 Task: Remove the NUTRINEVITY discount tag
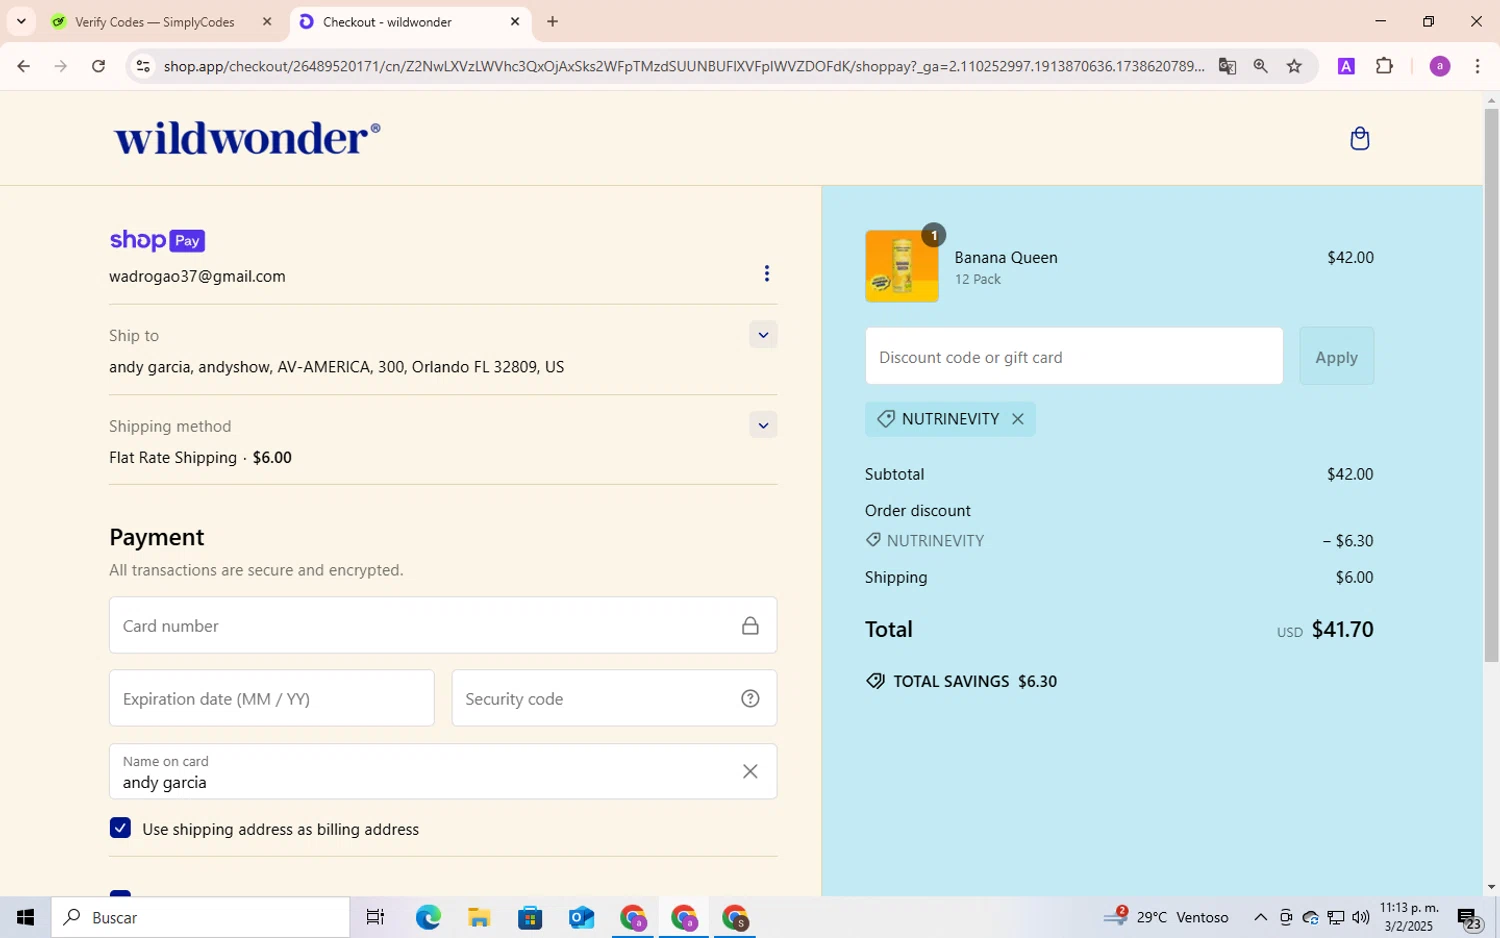click(x=1017, y=419)
